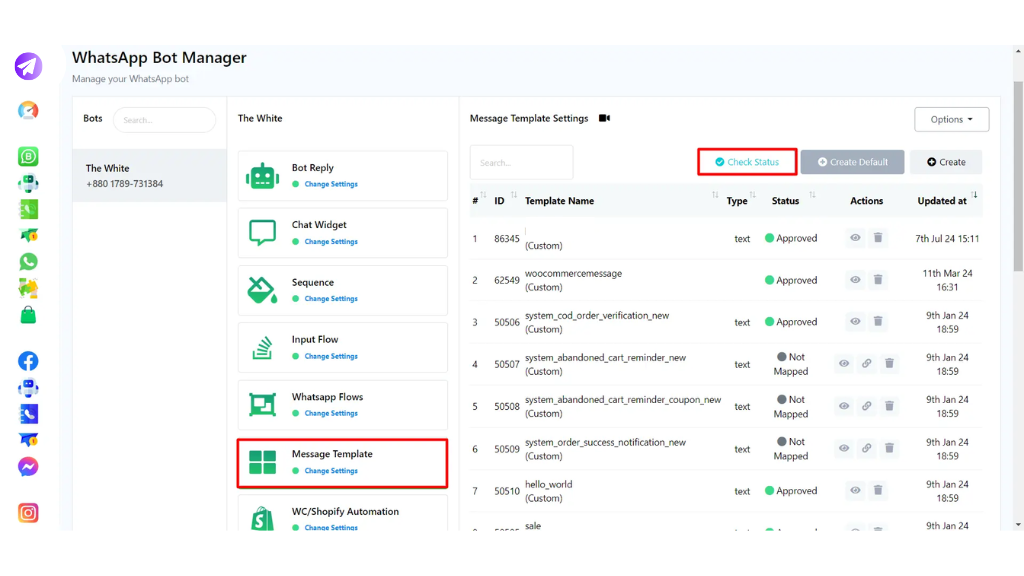Click link icon for template 50507
This screenshot has height=576, width=1024.
[867, 363]
